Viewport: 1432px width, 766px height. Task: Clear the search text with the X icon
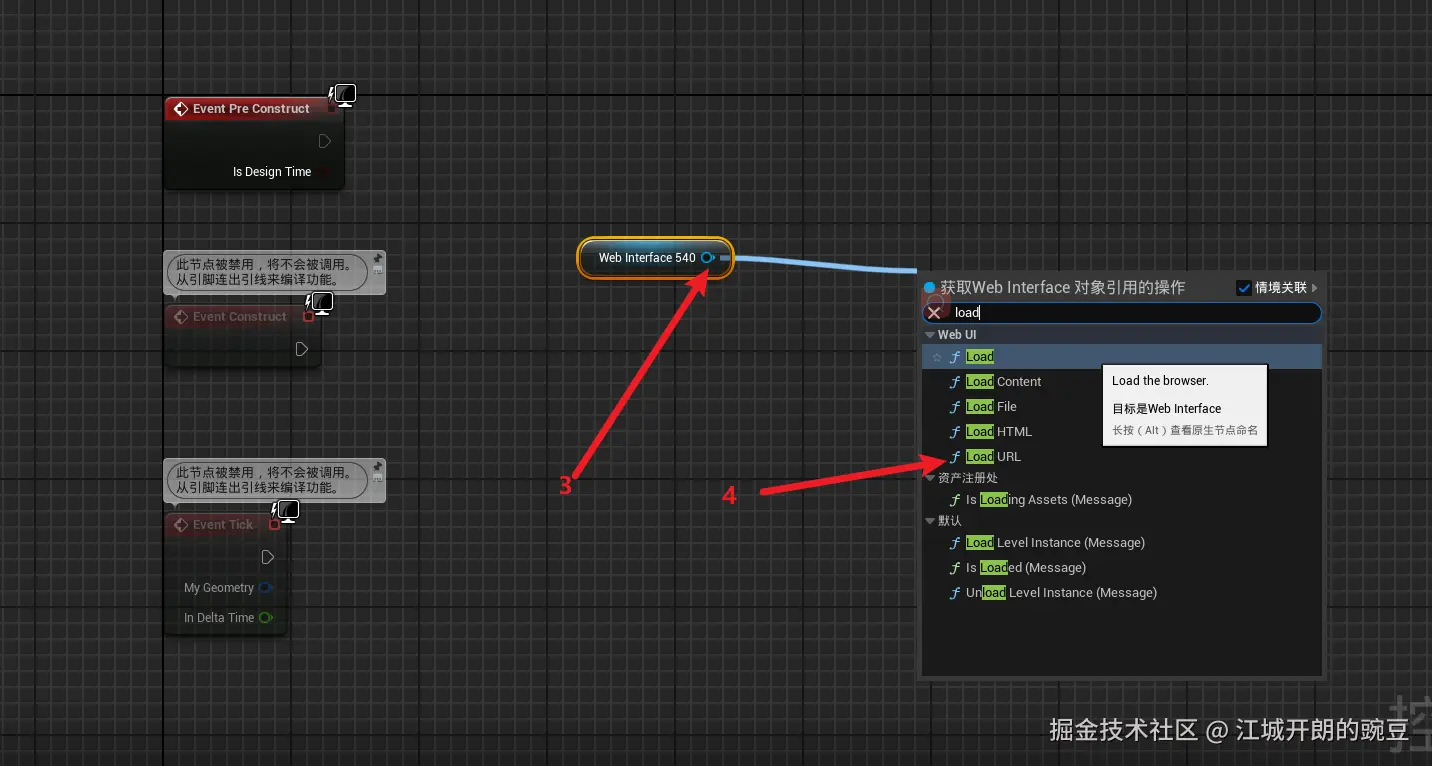[934, 313]
